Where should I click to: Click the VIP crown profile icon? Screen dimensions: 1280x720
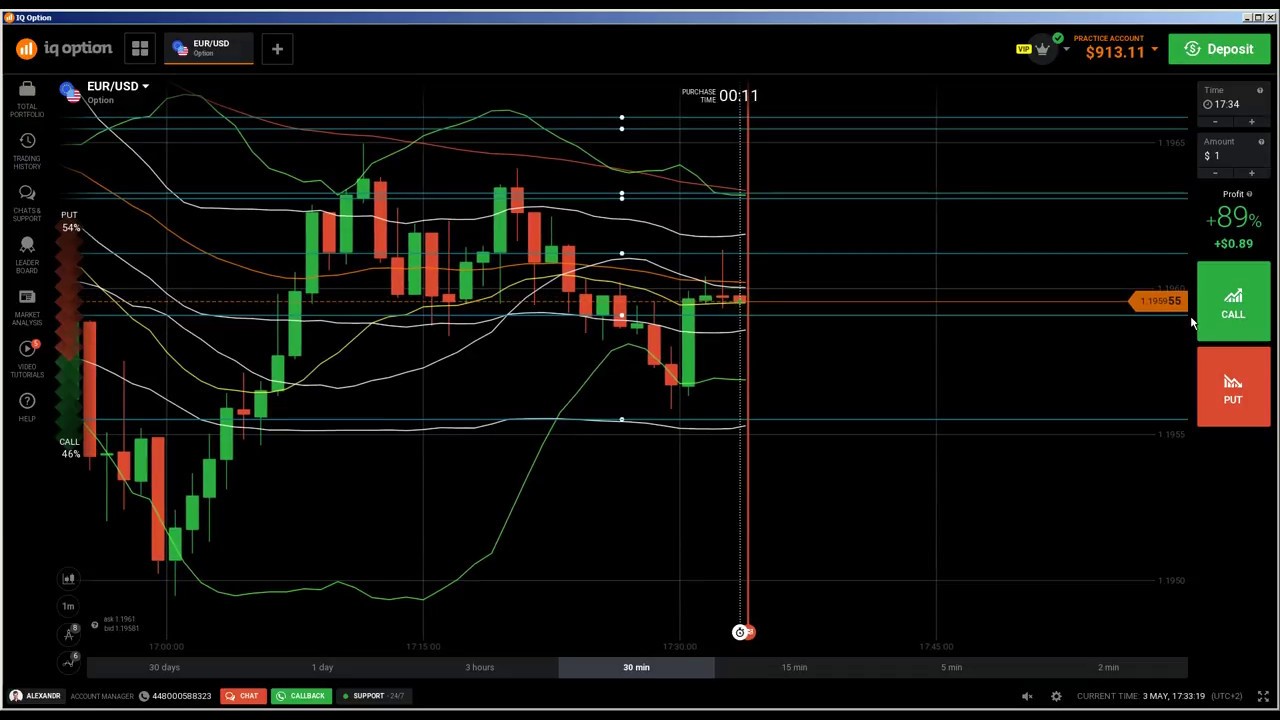[x=1043, y=48]
